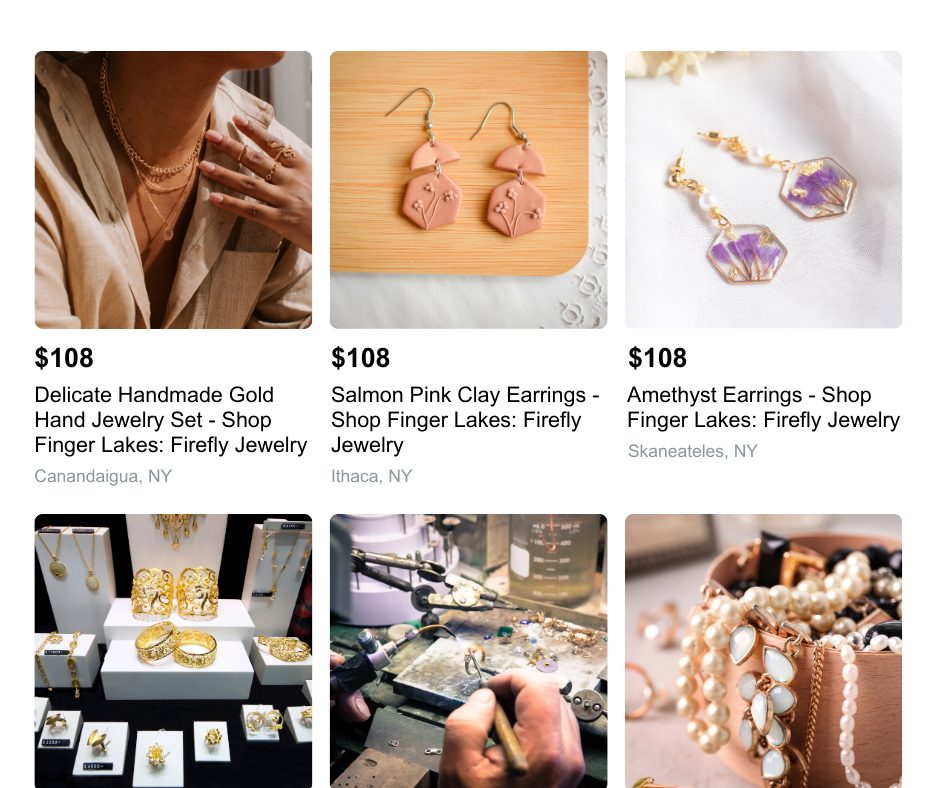The image size is (940, 788).
Task: Click the Ithaca, NY location text
Action: pyautogui.click(x=371, y=476)
